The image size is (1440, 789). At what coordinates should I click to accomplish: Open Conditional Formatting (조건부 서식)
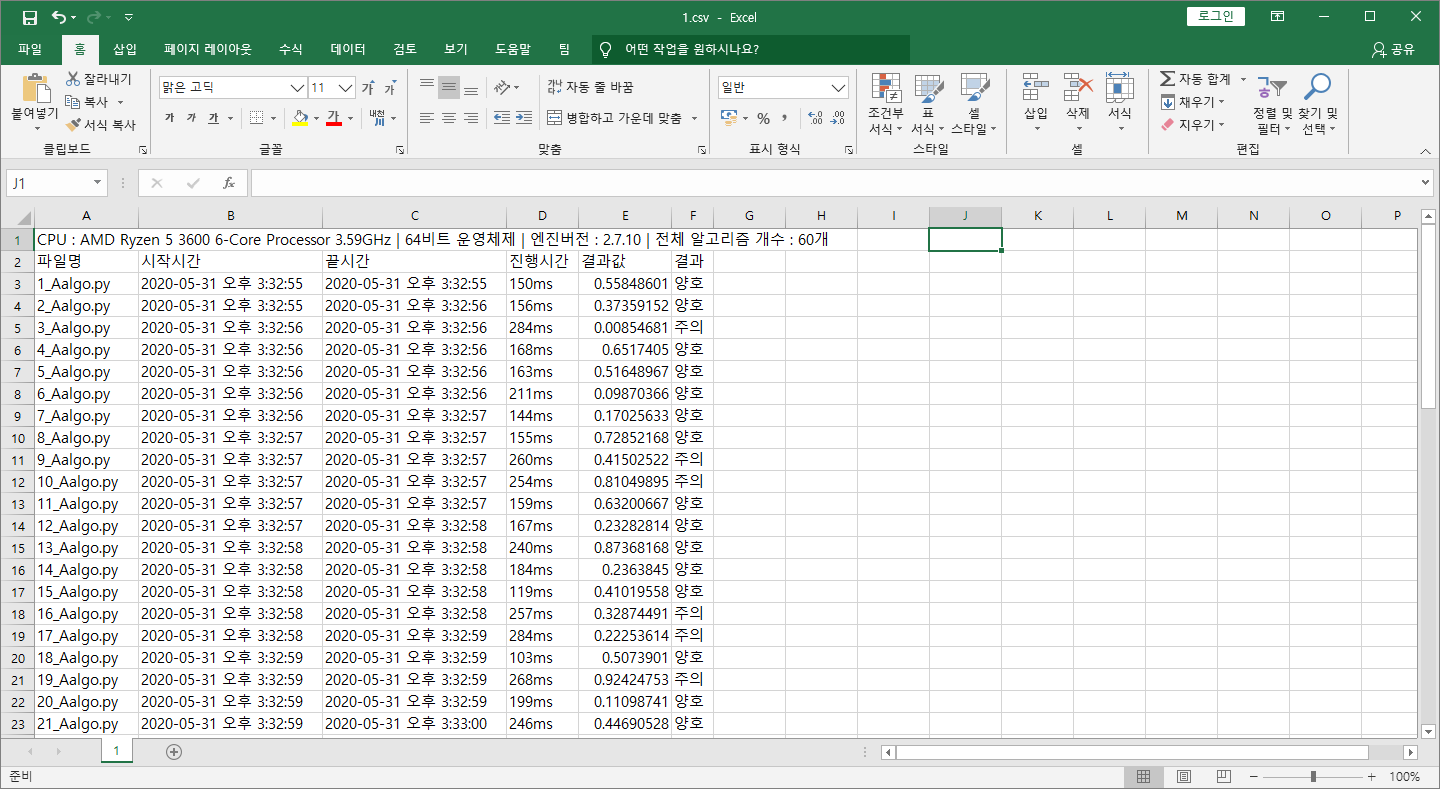pos(885,104)
